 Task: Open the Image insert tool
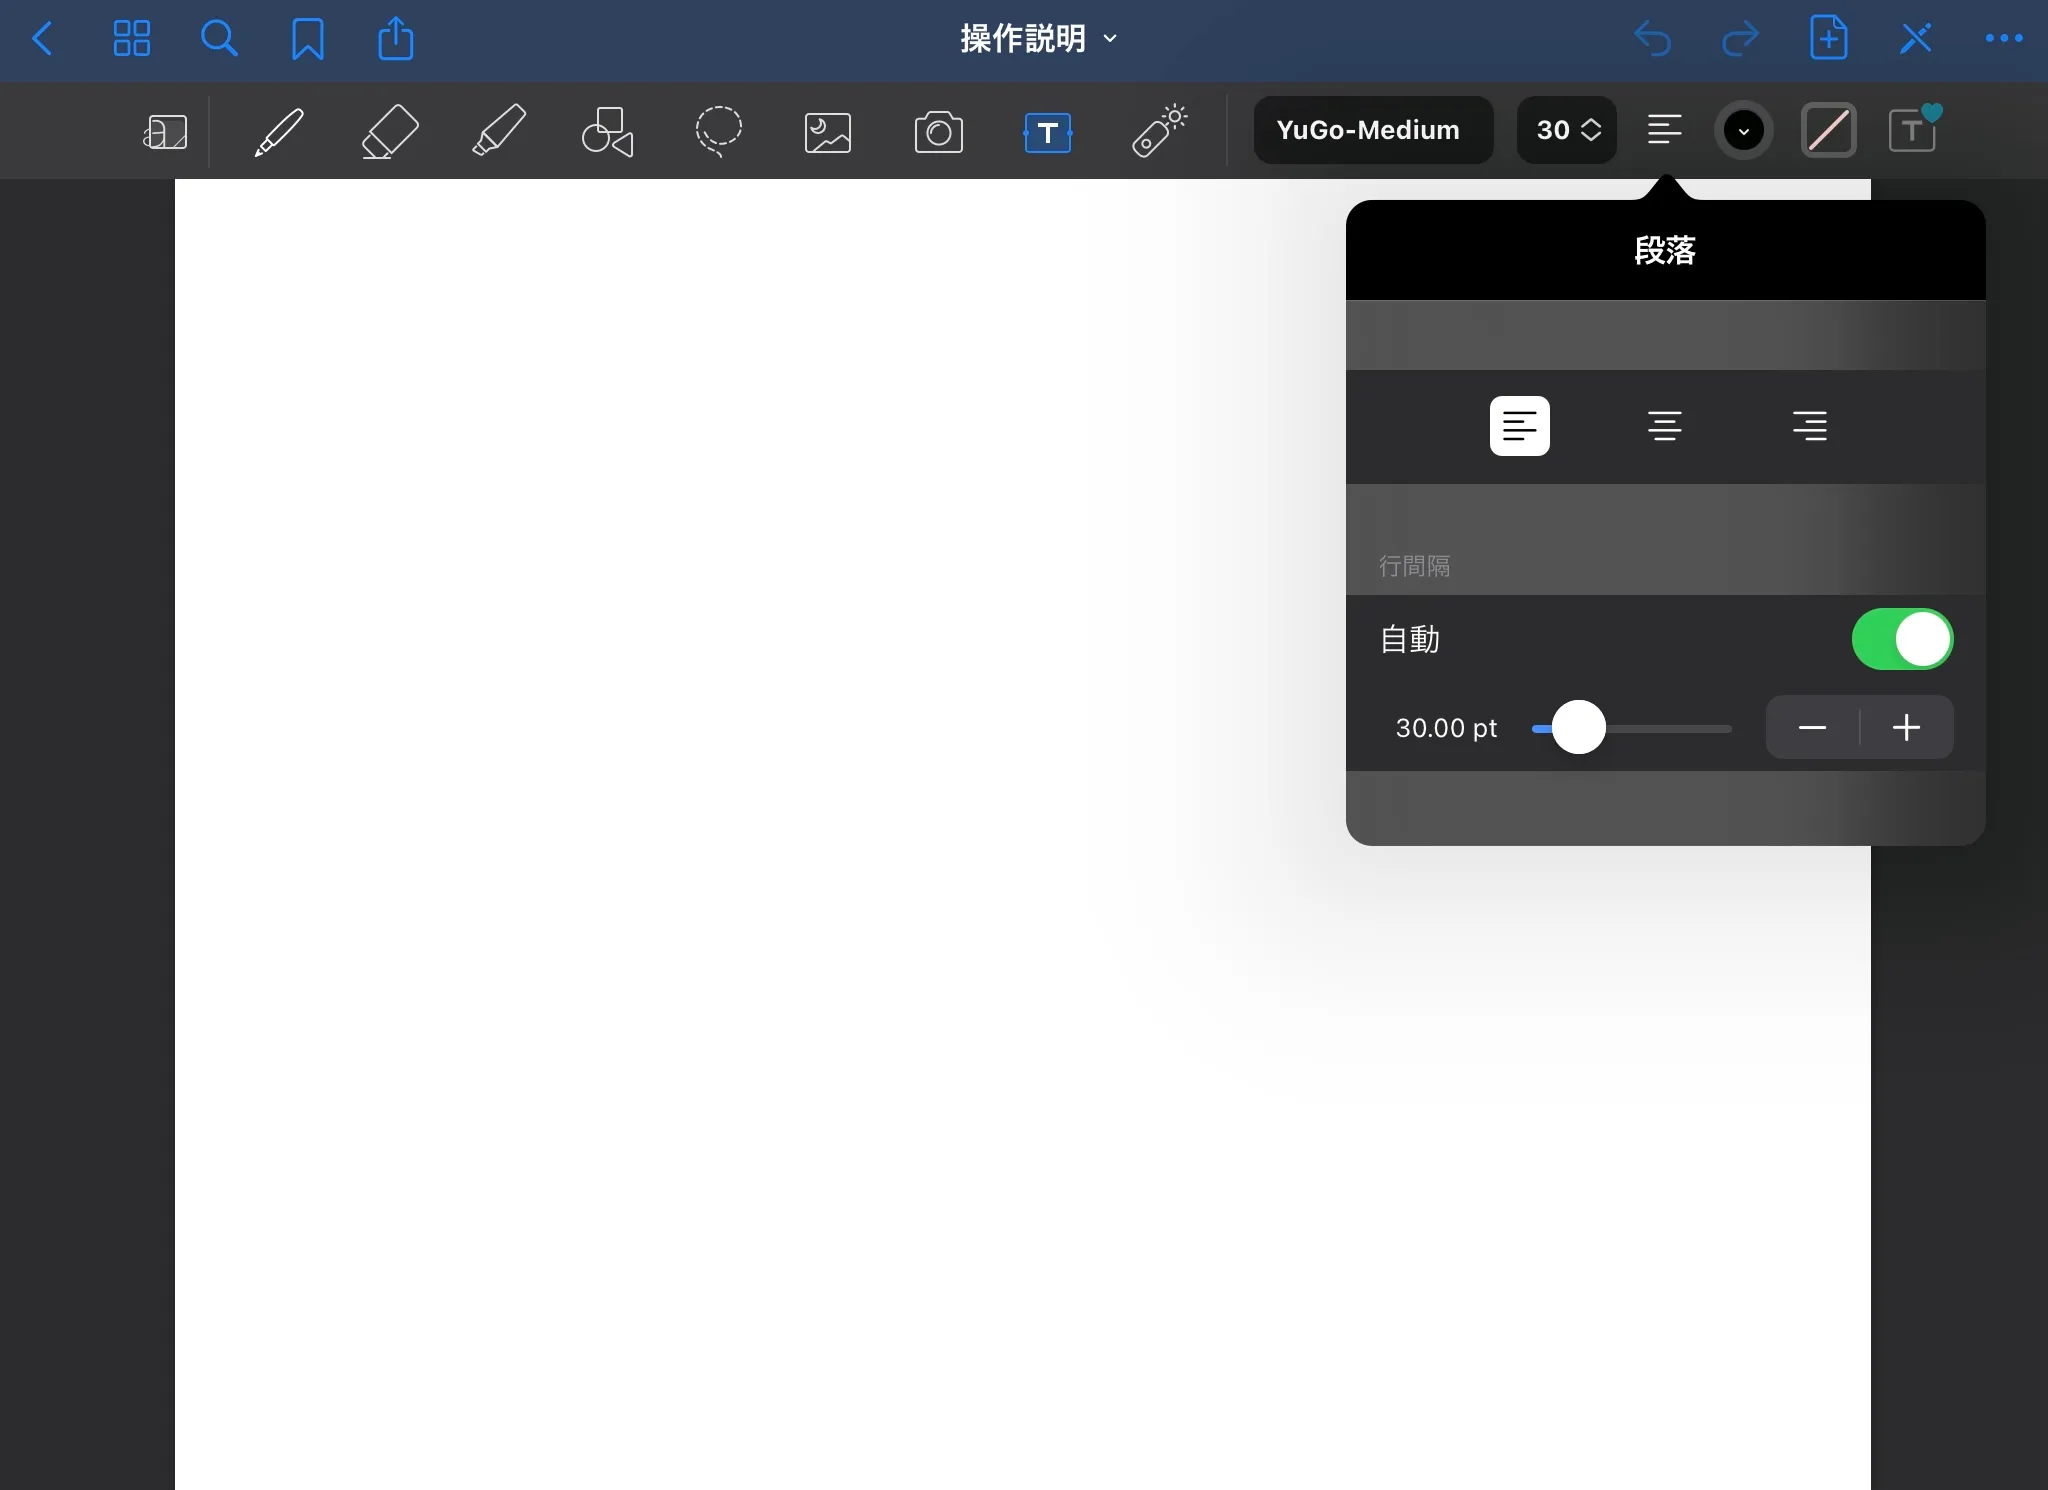click(828, 131)
